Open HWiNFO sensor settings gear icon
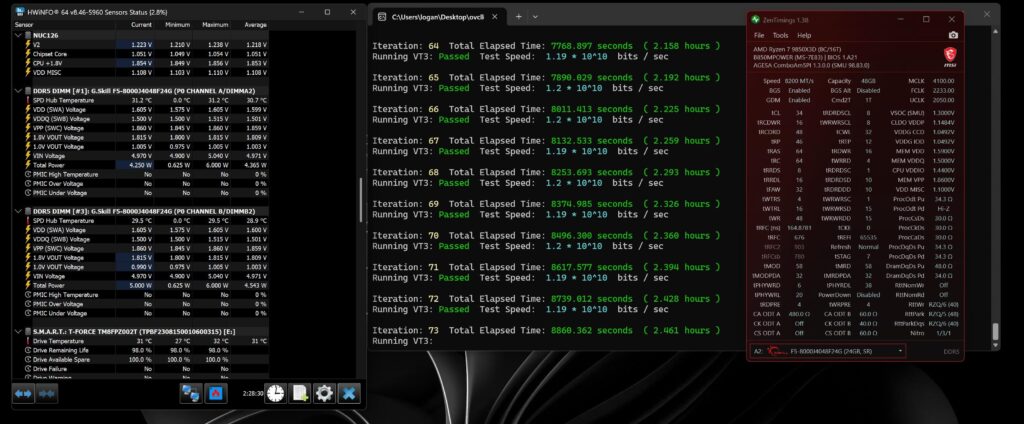 324,393
